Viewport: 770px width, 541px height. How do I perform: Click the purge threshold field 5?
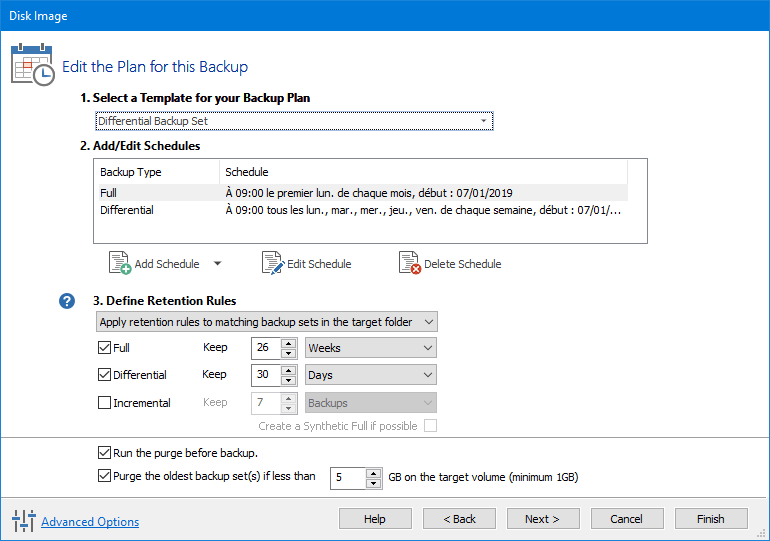point(348,478)
